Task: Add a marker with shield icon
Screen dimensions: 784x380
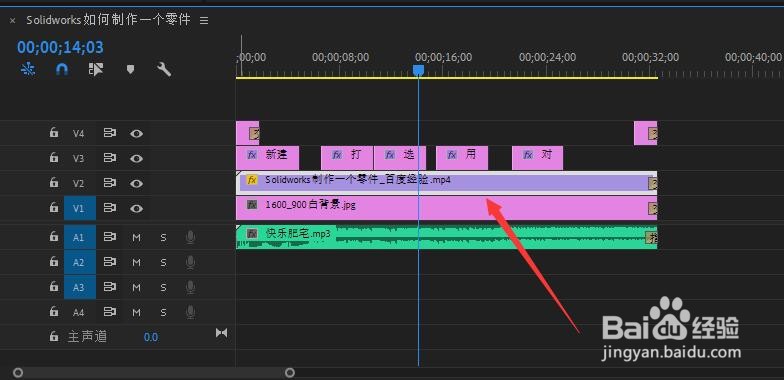Action: pyautogui.click(x=130, y=69)
